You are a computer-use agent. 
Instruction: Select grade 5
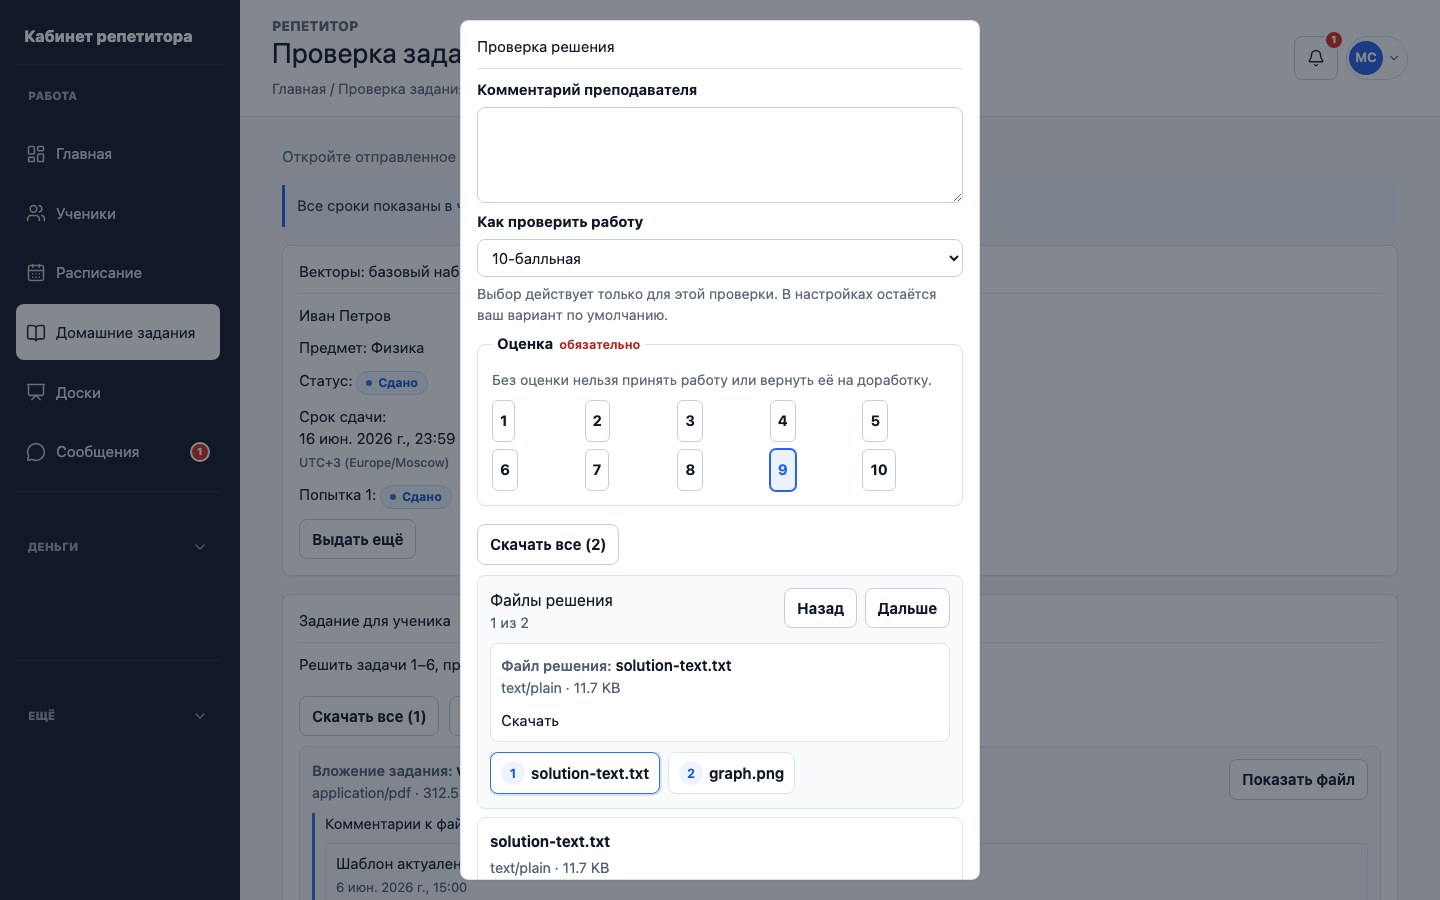click(x=875, y=421)
